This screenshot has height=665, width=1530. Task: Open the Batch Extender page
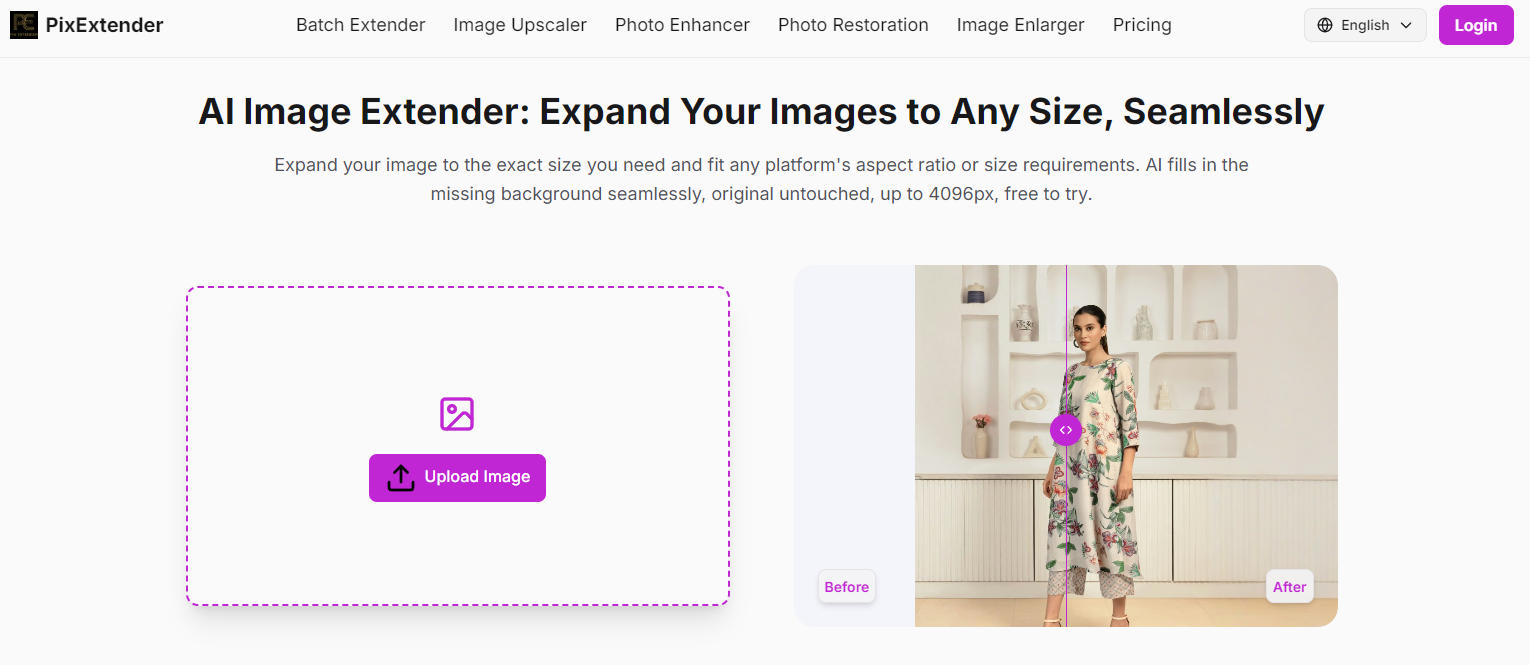361,25
